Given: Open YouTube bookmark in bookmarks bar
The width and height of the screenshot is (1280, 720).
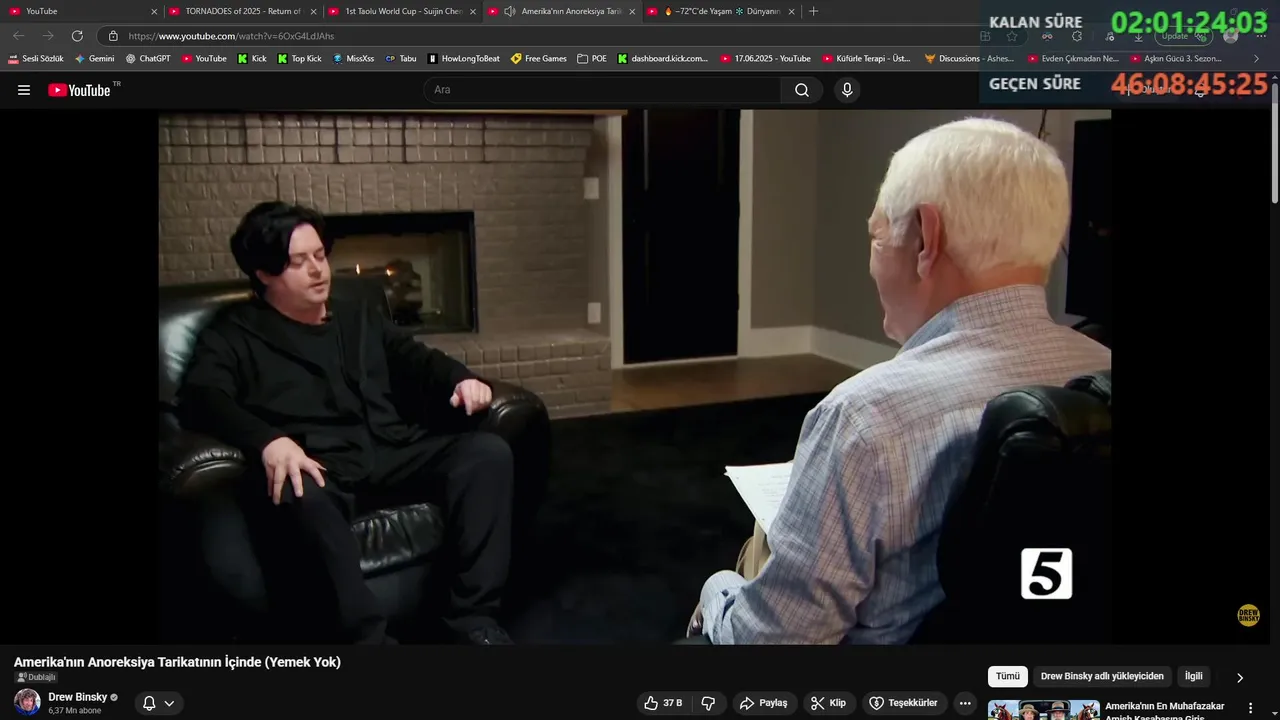Looking at the screenshot, I should (204, 59).
